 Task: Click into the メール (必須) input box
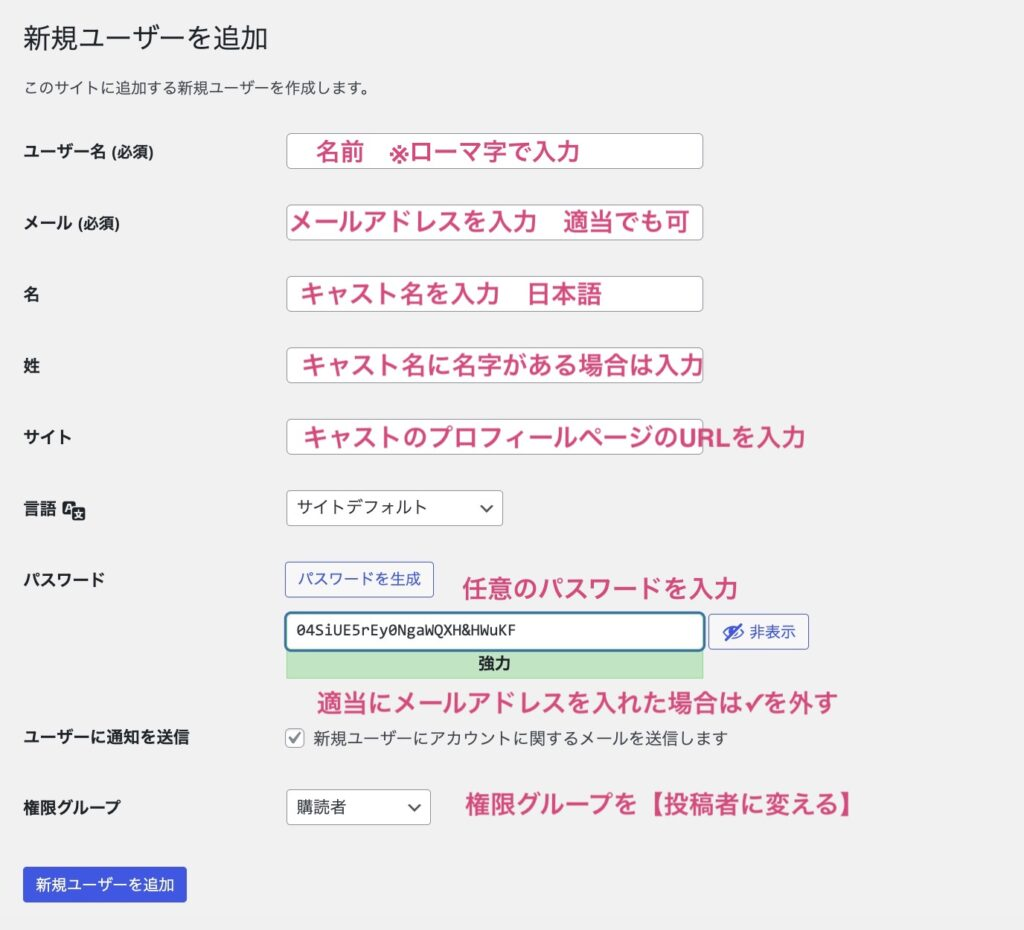[494, 222]
